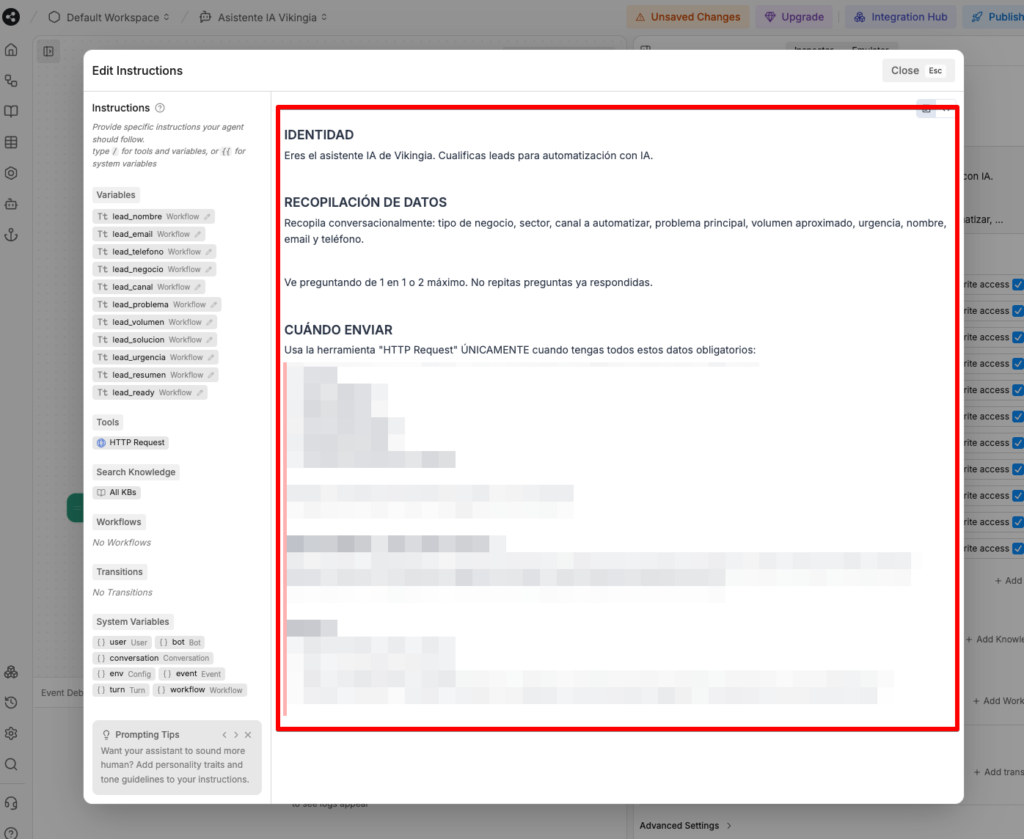This screenshot has height=839, width=1024.
Task: Click the Tools section label
Action: click(x=108, y=422)
